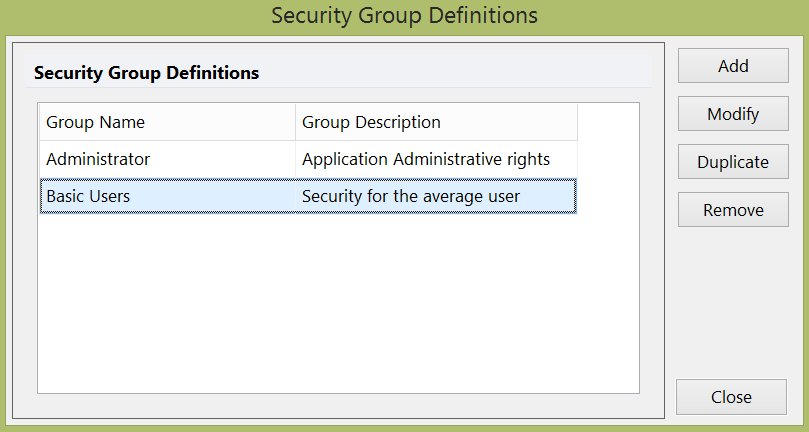Viewport: 809px width, 432px height.
Task: Click blank space right of the Basic Users row
Action: tap(608, 196)
